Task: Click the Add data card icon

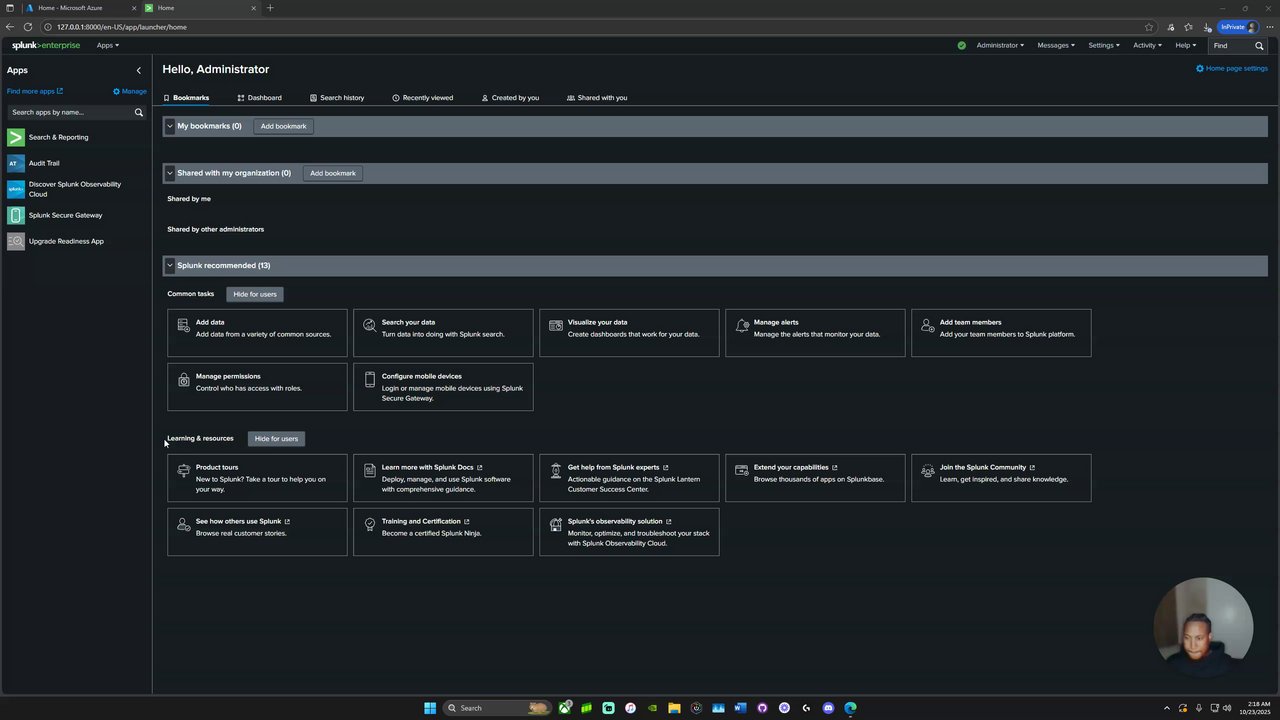Action: coord(183,325)
